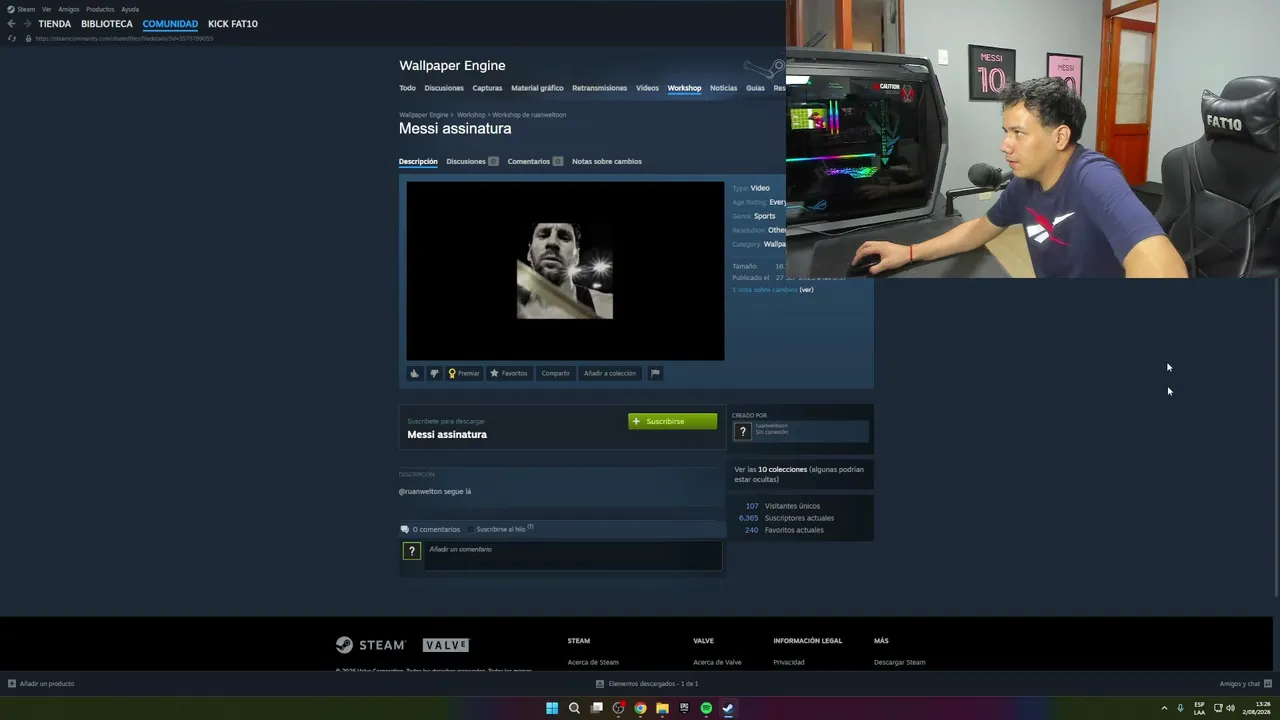Open the Productos menu

tap(100, 9)
